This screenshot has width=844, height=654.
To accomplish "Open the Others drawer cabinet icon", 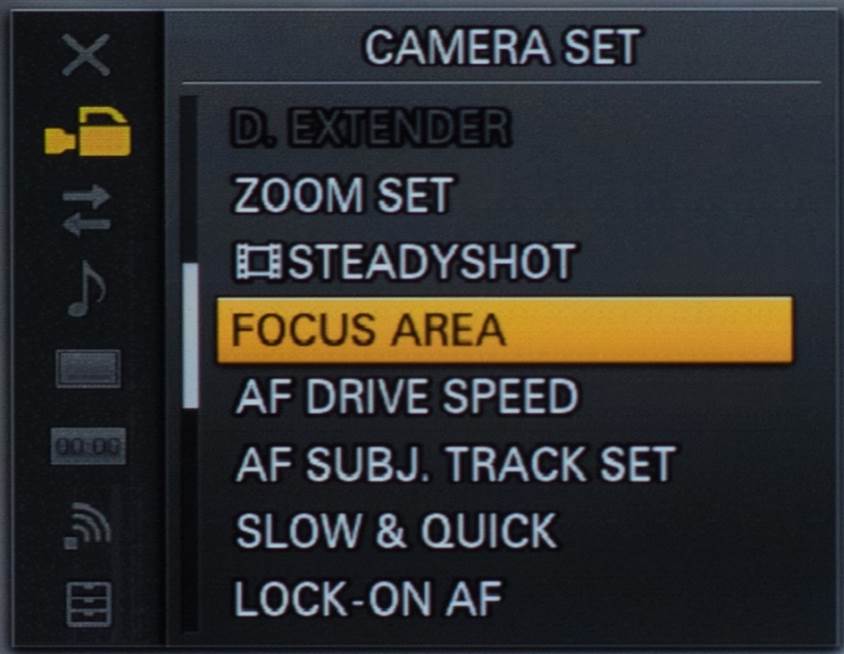I will (x=89, y=604).
